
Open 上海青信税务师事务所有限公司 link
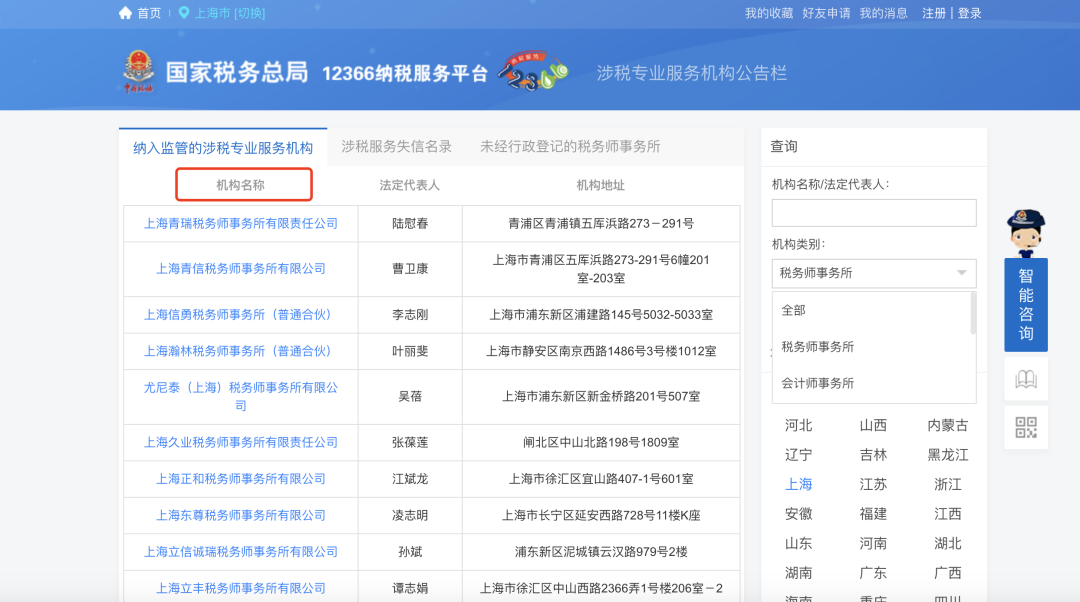[x=240, y=269]
